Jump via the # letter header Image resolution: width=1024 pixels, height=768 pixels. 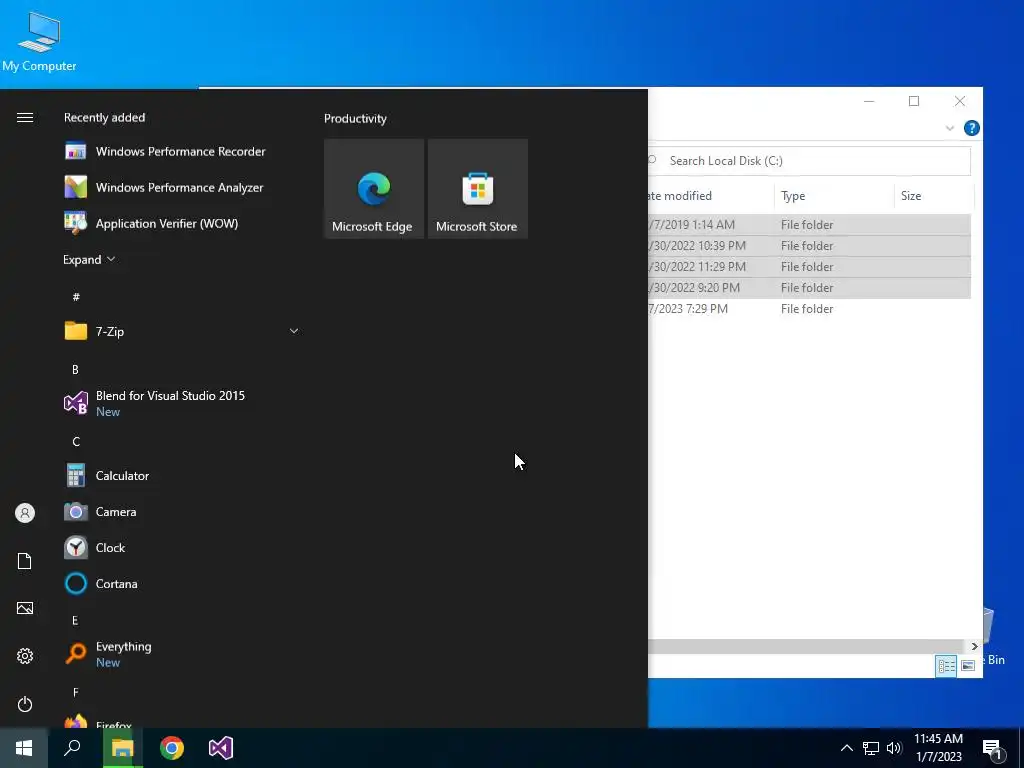tap(76, 296)
